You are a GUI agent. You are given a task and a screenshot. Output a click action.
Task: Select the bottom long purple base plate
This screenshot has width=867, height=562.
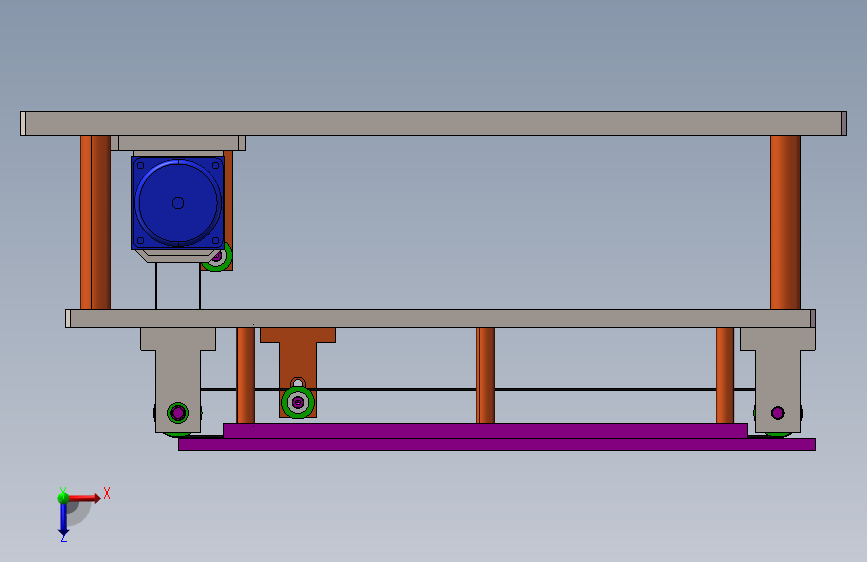pyautogui.click(x=497, y=444)
